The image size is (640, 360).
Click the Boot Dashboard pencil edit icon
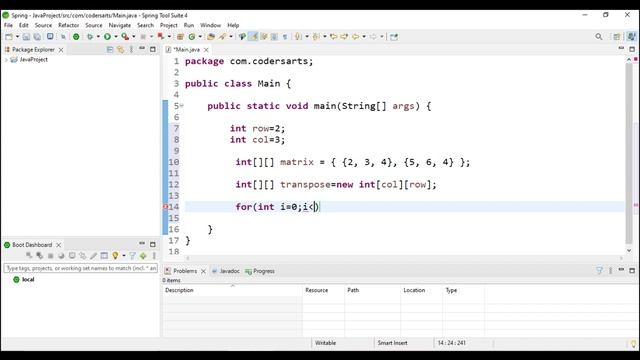93,256
